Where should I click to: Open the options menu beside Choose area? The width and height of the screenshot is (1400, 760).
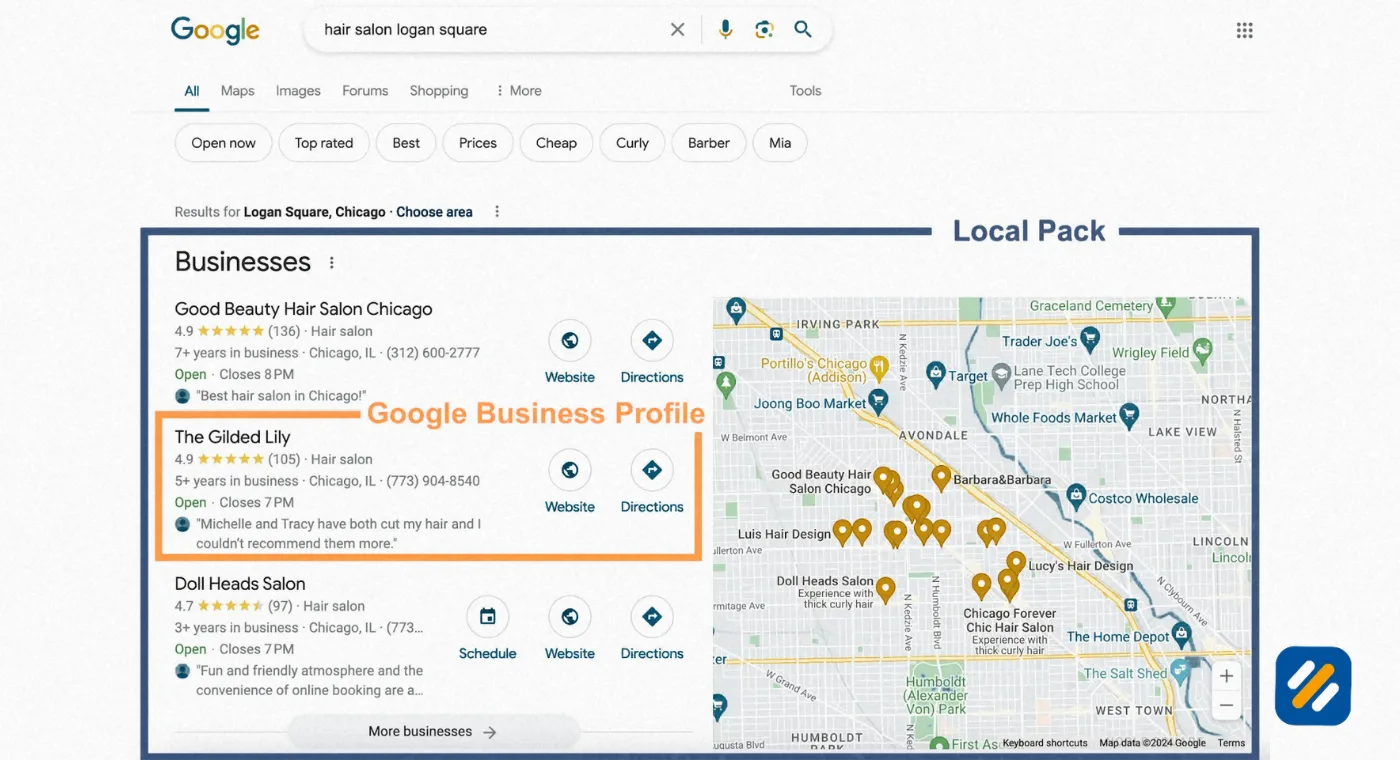tap(497, 212)
